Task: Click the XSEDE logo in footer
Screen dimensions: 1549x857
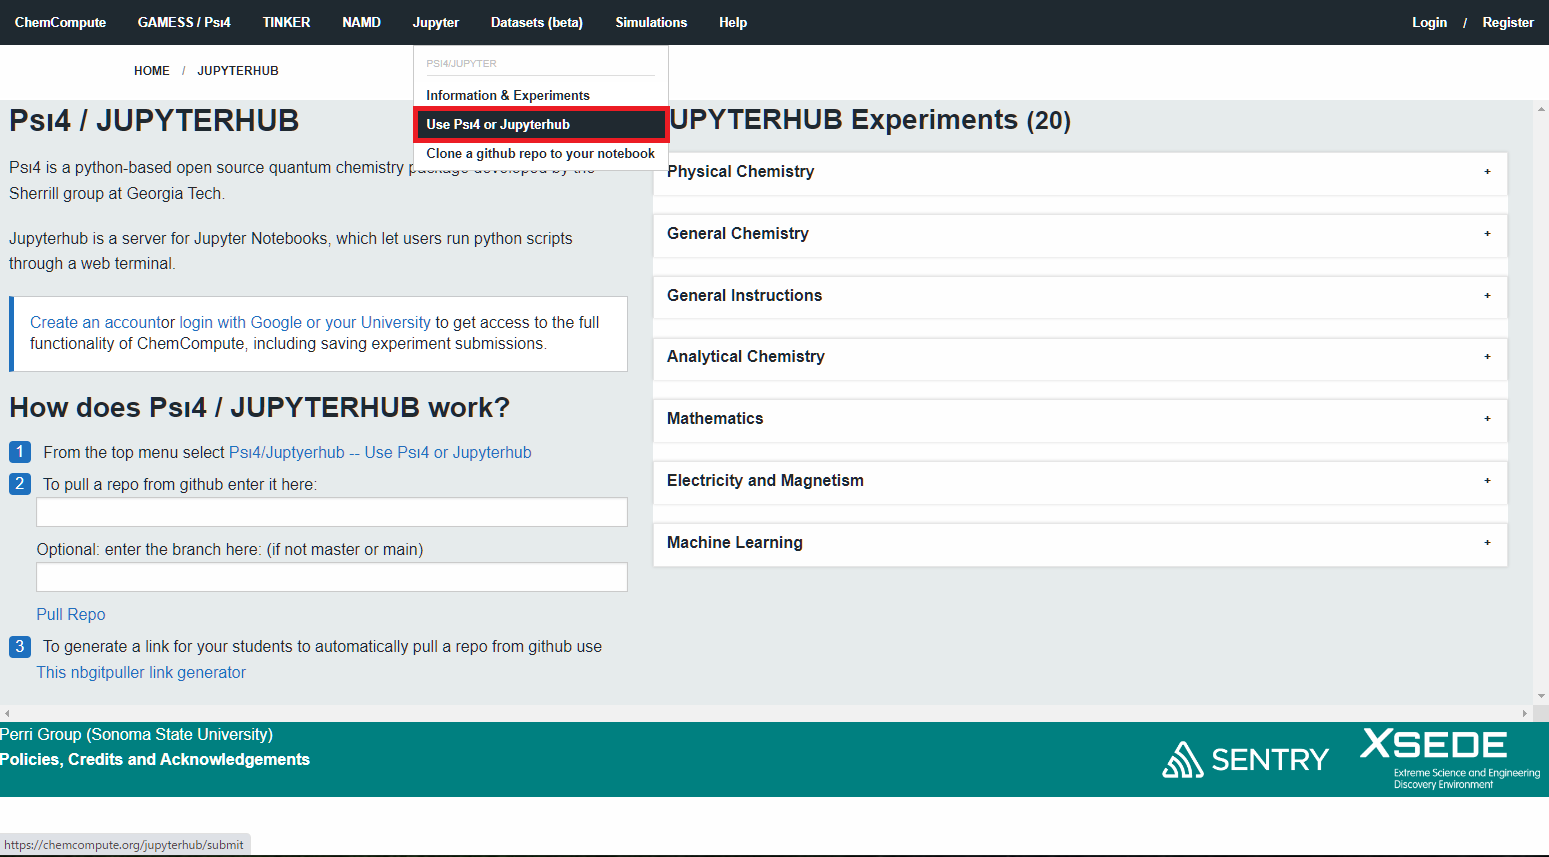Action: click(1450, 759)
